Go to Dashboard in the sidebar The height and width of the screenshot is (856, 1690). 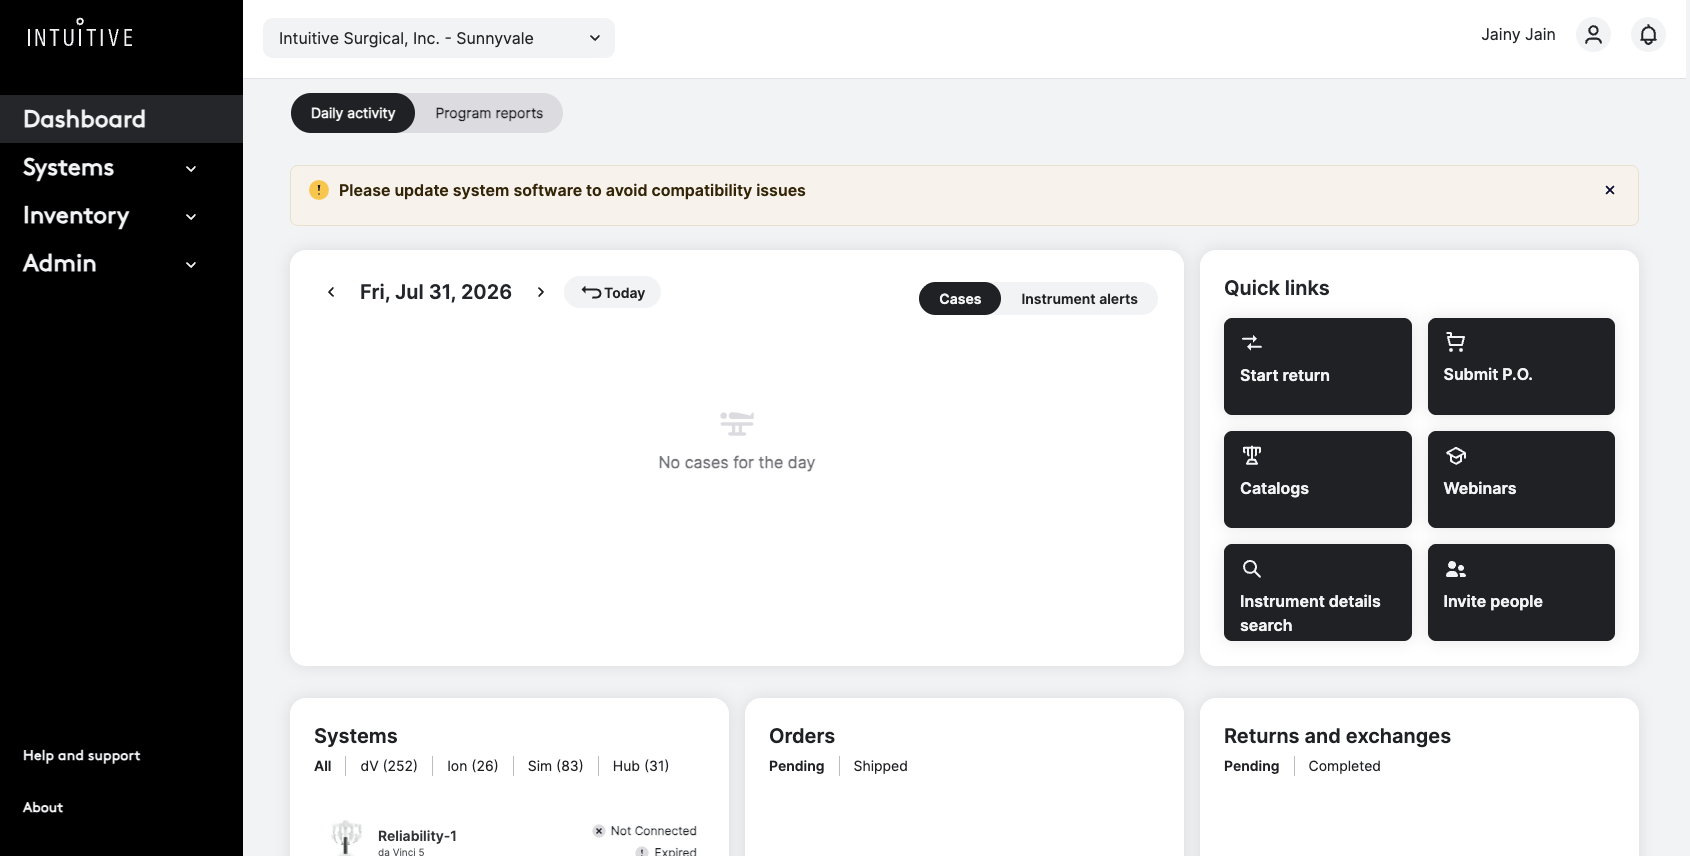click(121, 119)
